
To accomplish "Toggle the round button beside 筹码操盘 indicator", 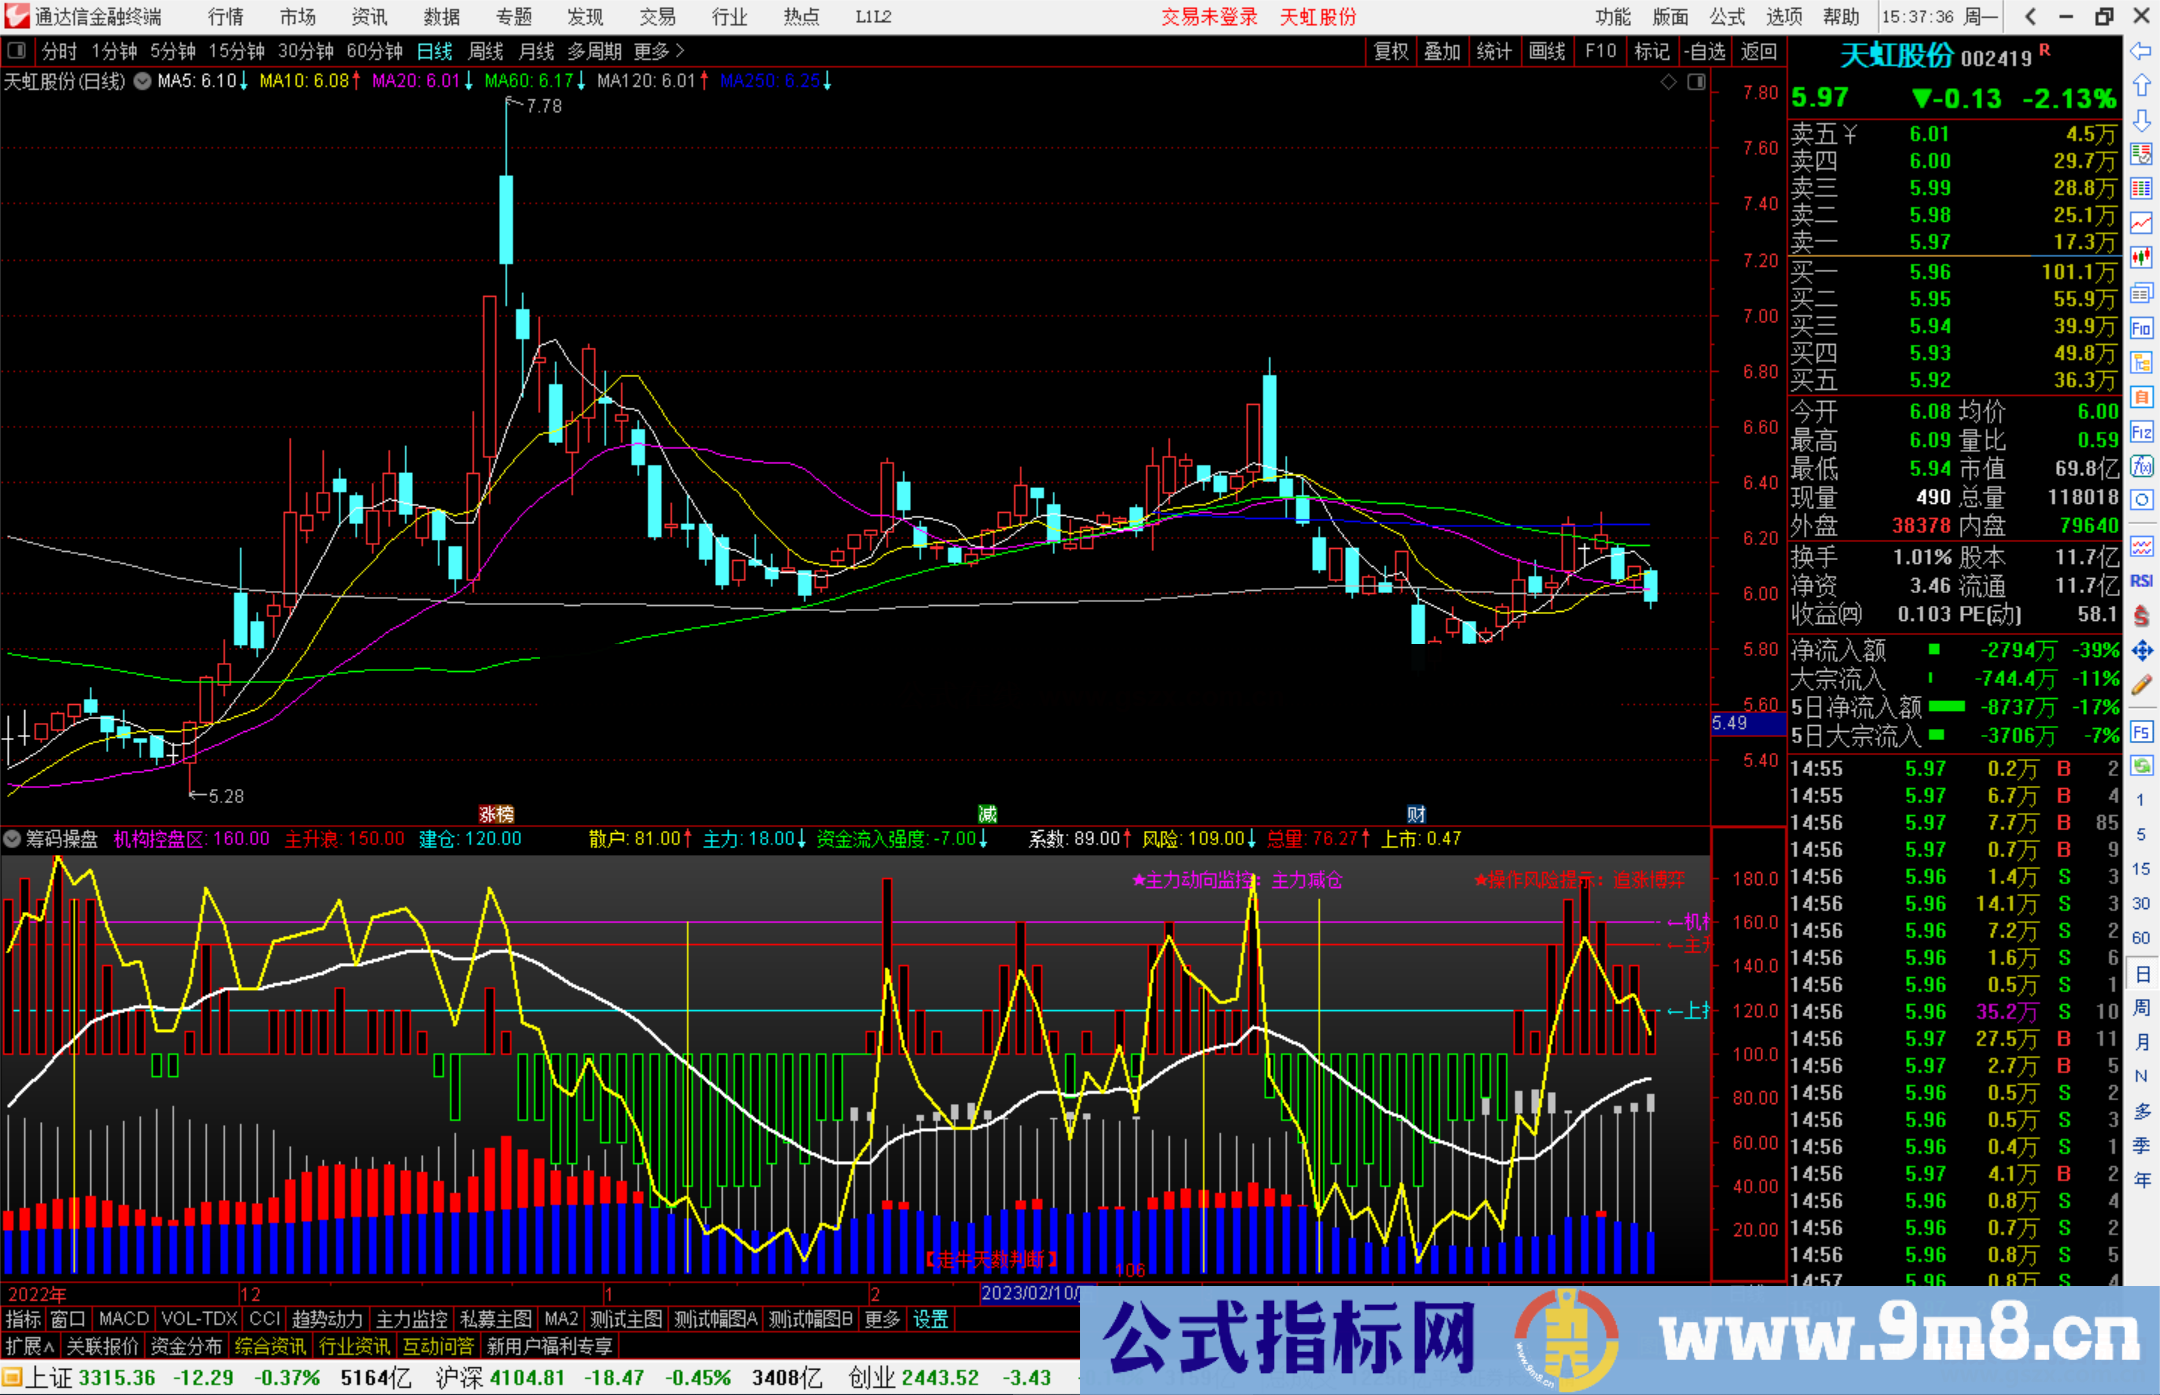I will pos(13,839).
